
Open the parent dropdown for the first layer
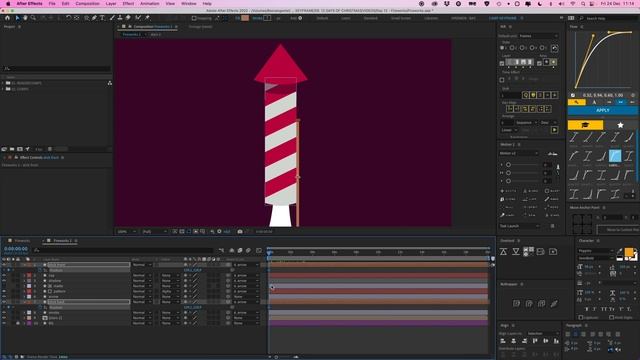click(x=246, y=265)
